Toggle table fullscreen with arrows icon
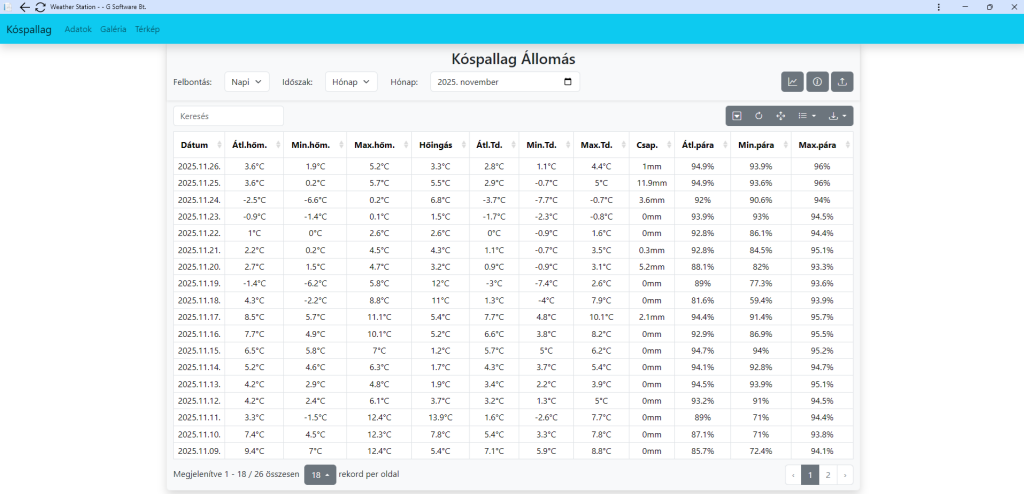Image resolution: width=1024 pixels, height=494 pixels. tap(781, 116)
